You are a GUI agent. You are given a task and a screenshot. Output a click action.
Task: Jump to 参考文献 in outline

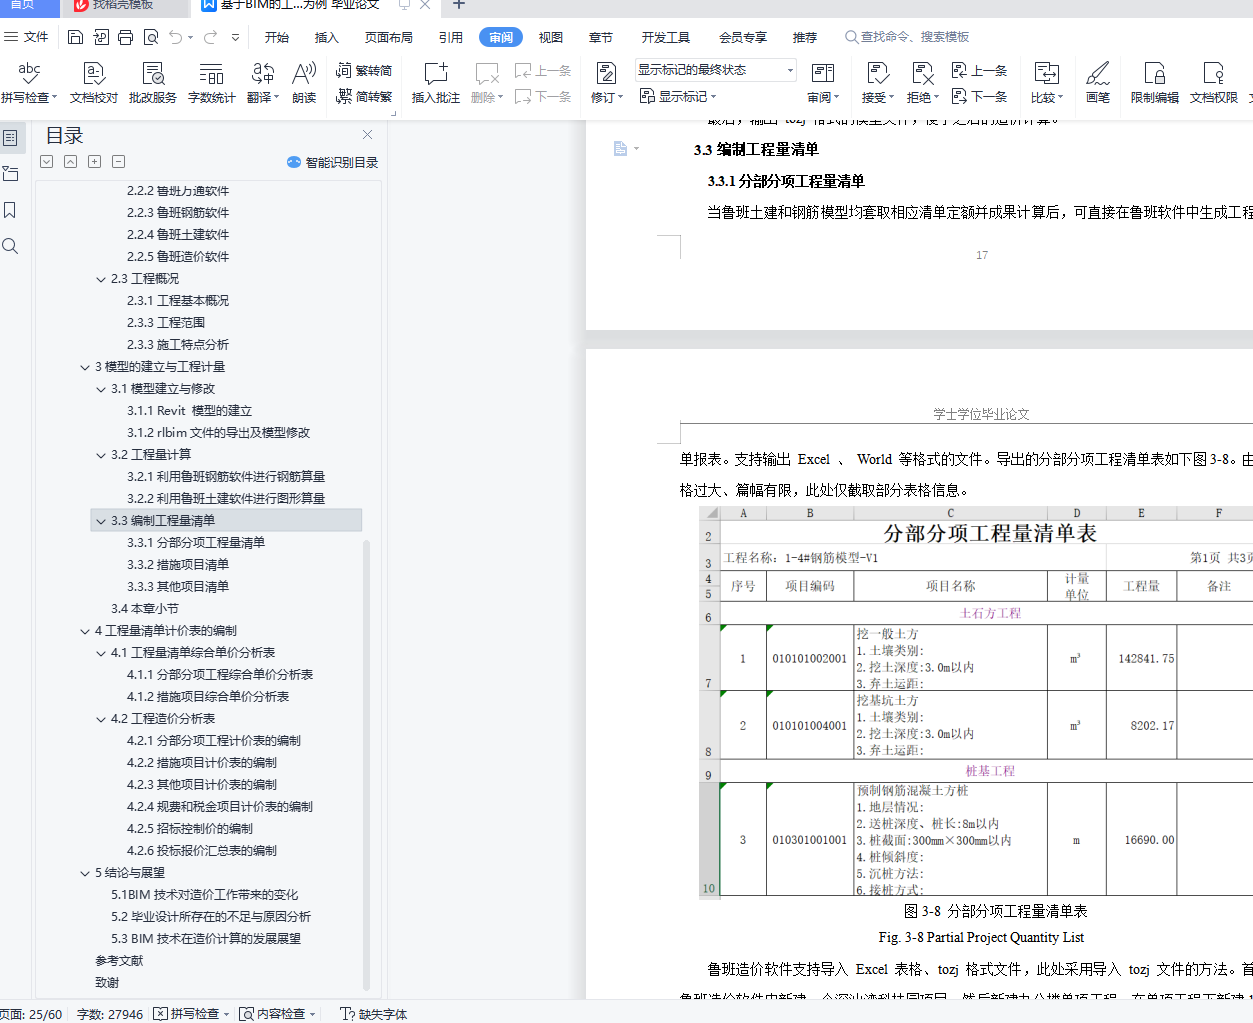(x=119, y=961)
